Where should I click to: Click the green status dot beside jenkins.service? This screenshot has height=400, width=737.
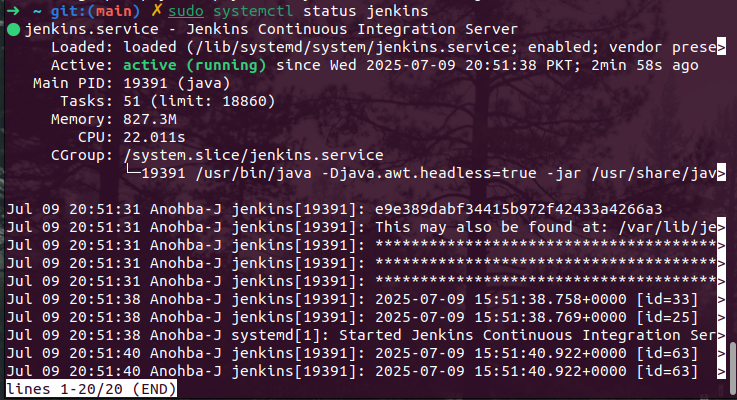(14, 30)
